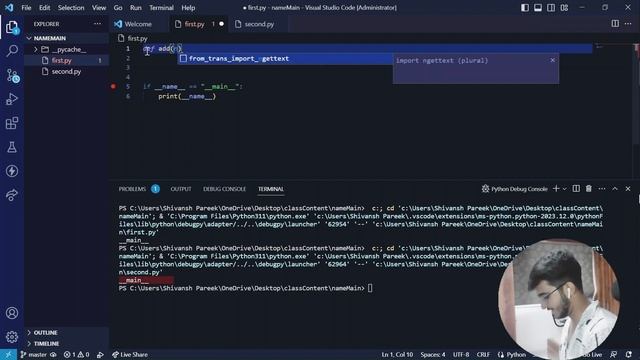Toggle the breakpoint on line 5
This screenshot has height=360, width=640.
tap(113, 87)
